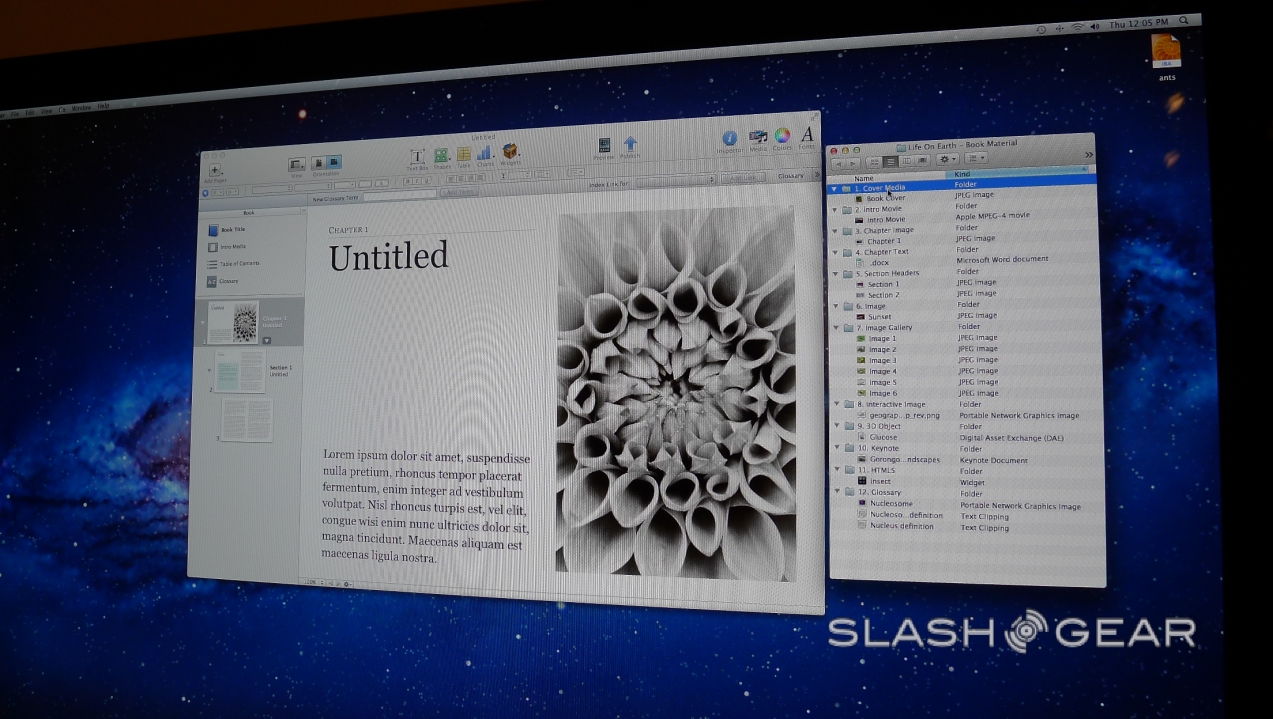Click the Charts toolbar icon
1273x719 pixels.
486,154
